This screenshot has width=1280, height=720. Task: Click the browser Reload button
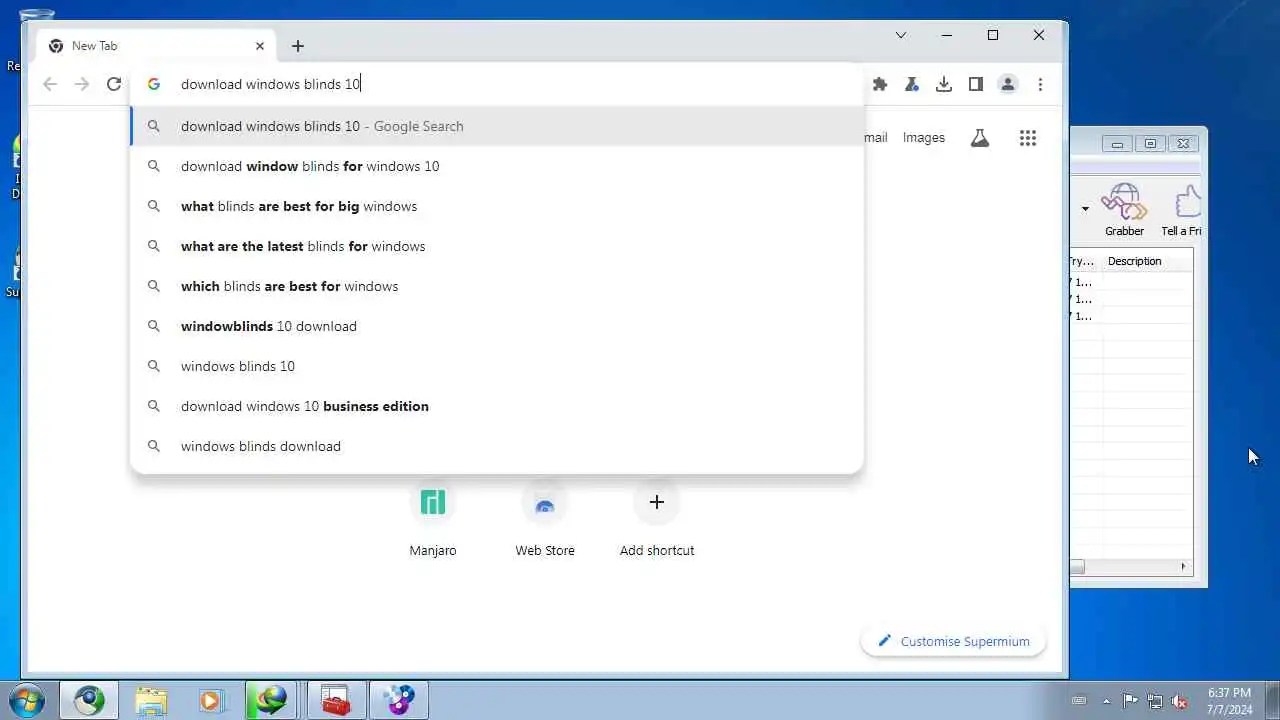coord(114,85)
